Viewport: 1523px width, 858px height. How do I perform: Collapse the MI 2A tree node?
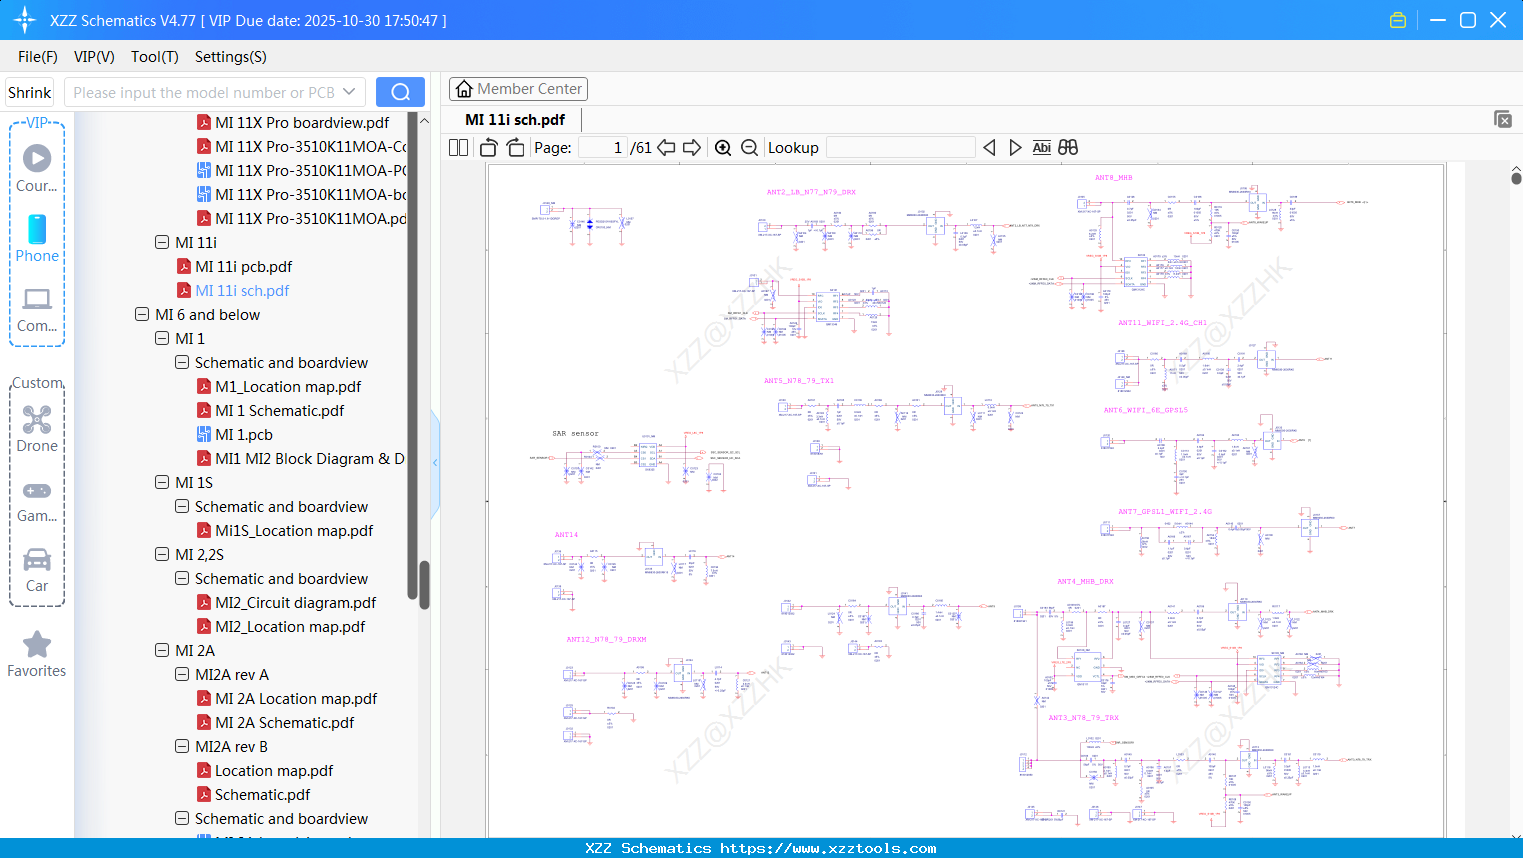162,650
